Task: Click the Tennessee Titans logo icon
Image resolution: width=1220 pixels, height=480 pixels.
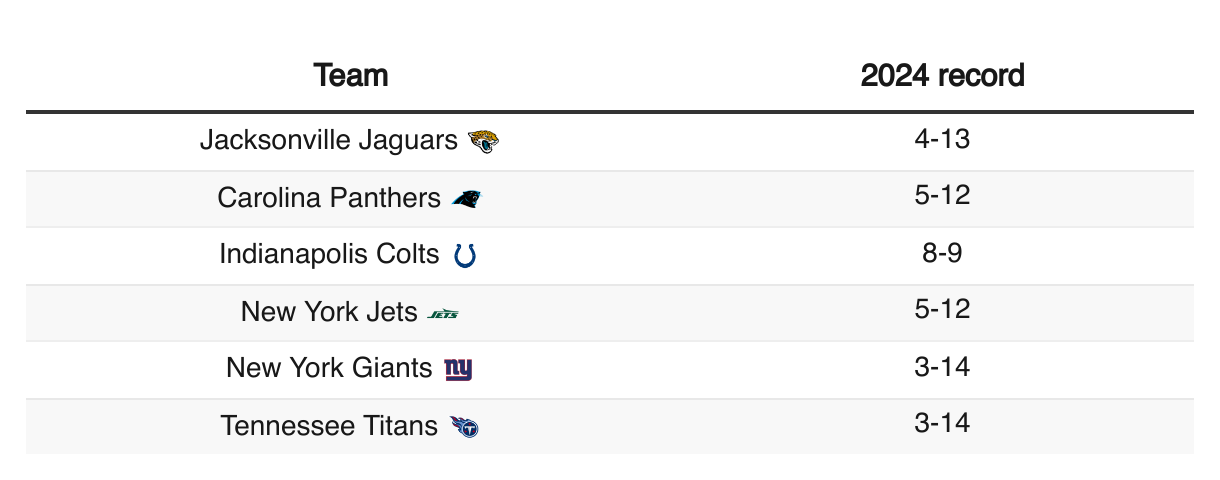Action: click(x=464, y=427)
